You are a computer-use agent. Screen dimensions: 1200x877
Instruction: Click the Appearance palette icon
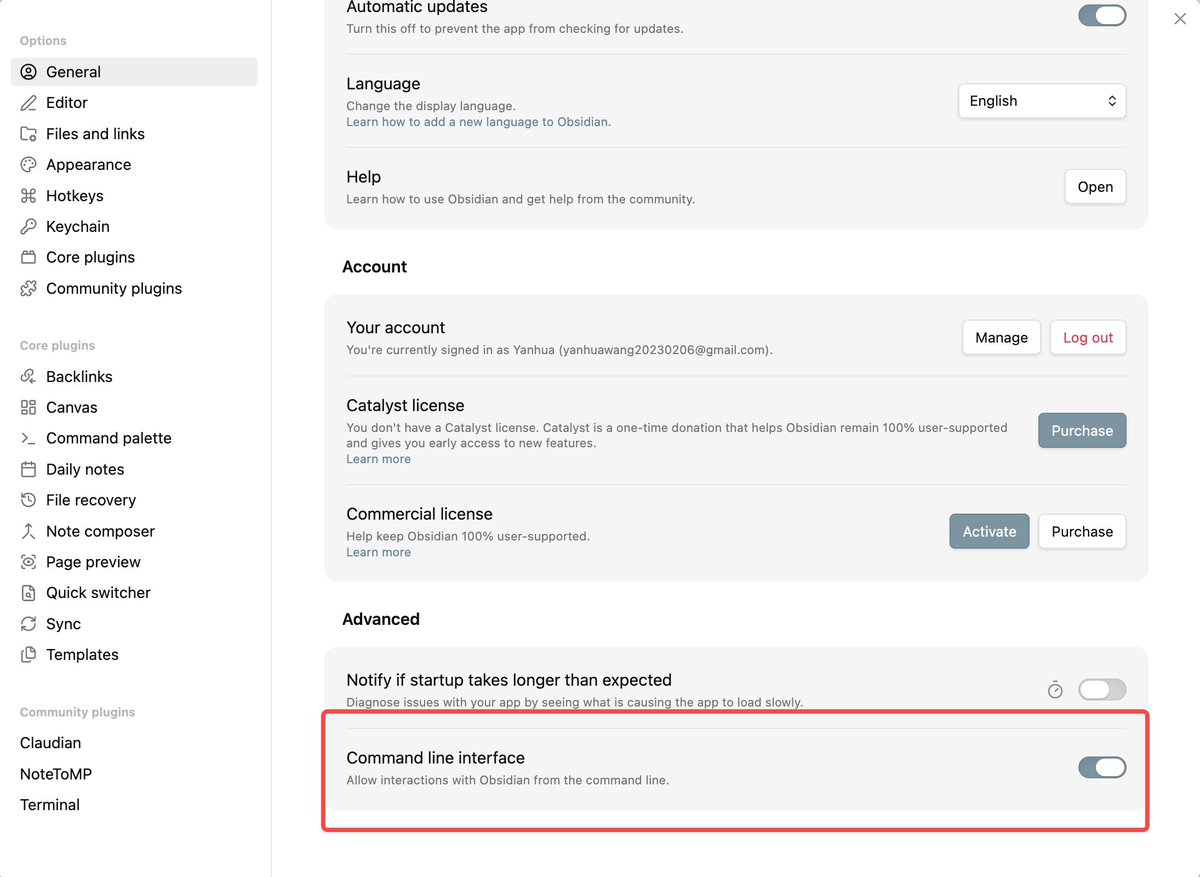pos(28,165)
